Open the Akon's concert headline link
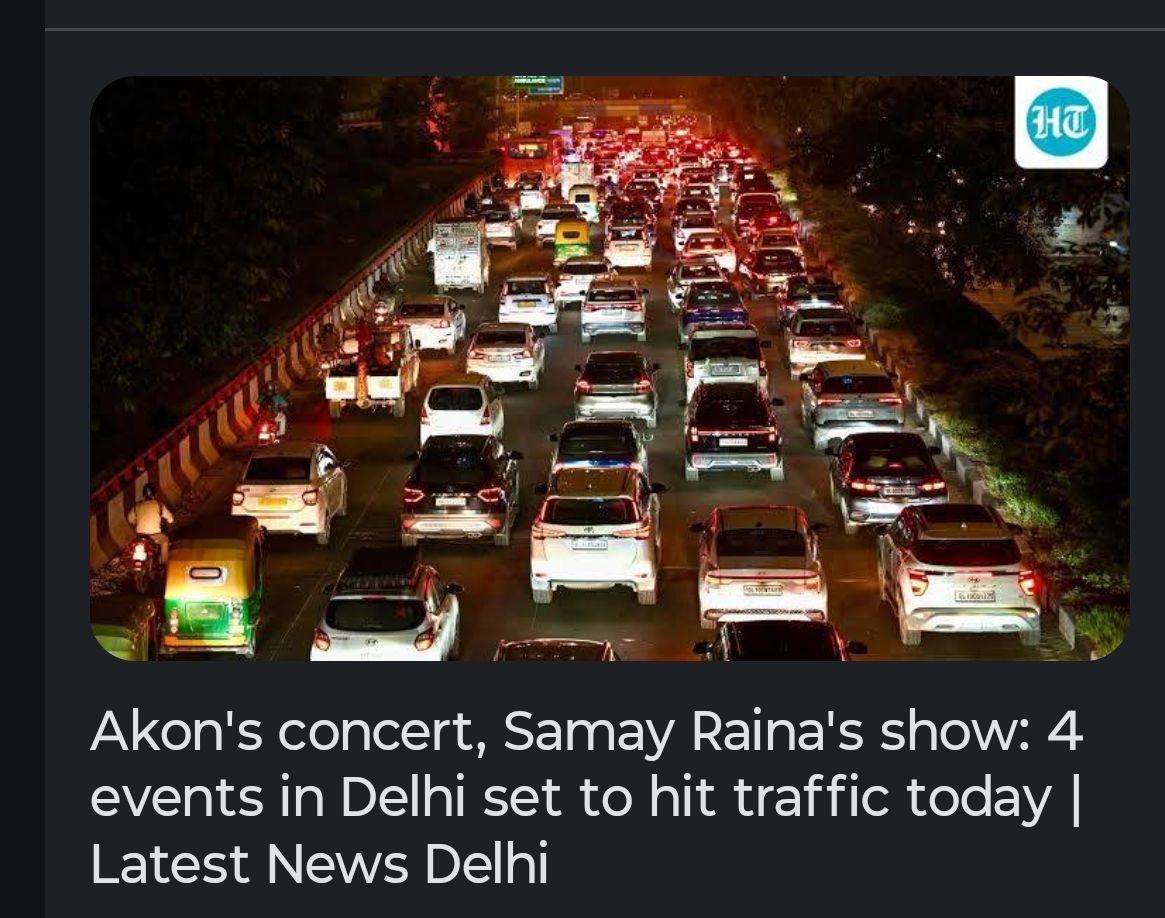 [x=585, y=797]
